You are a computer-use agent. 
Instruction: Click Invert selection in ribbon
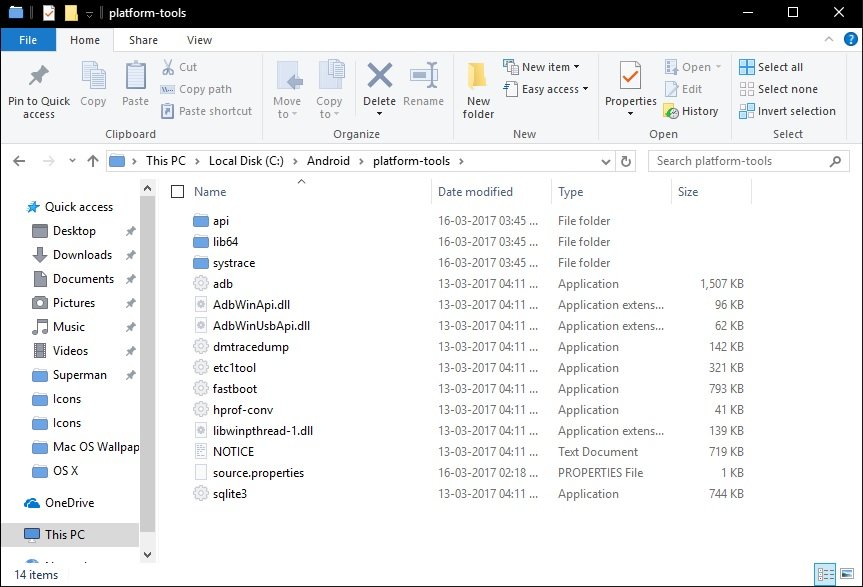tap(787, 111)
